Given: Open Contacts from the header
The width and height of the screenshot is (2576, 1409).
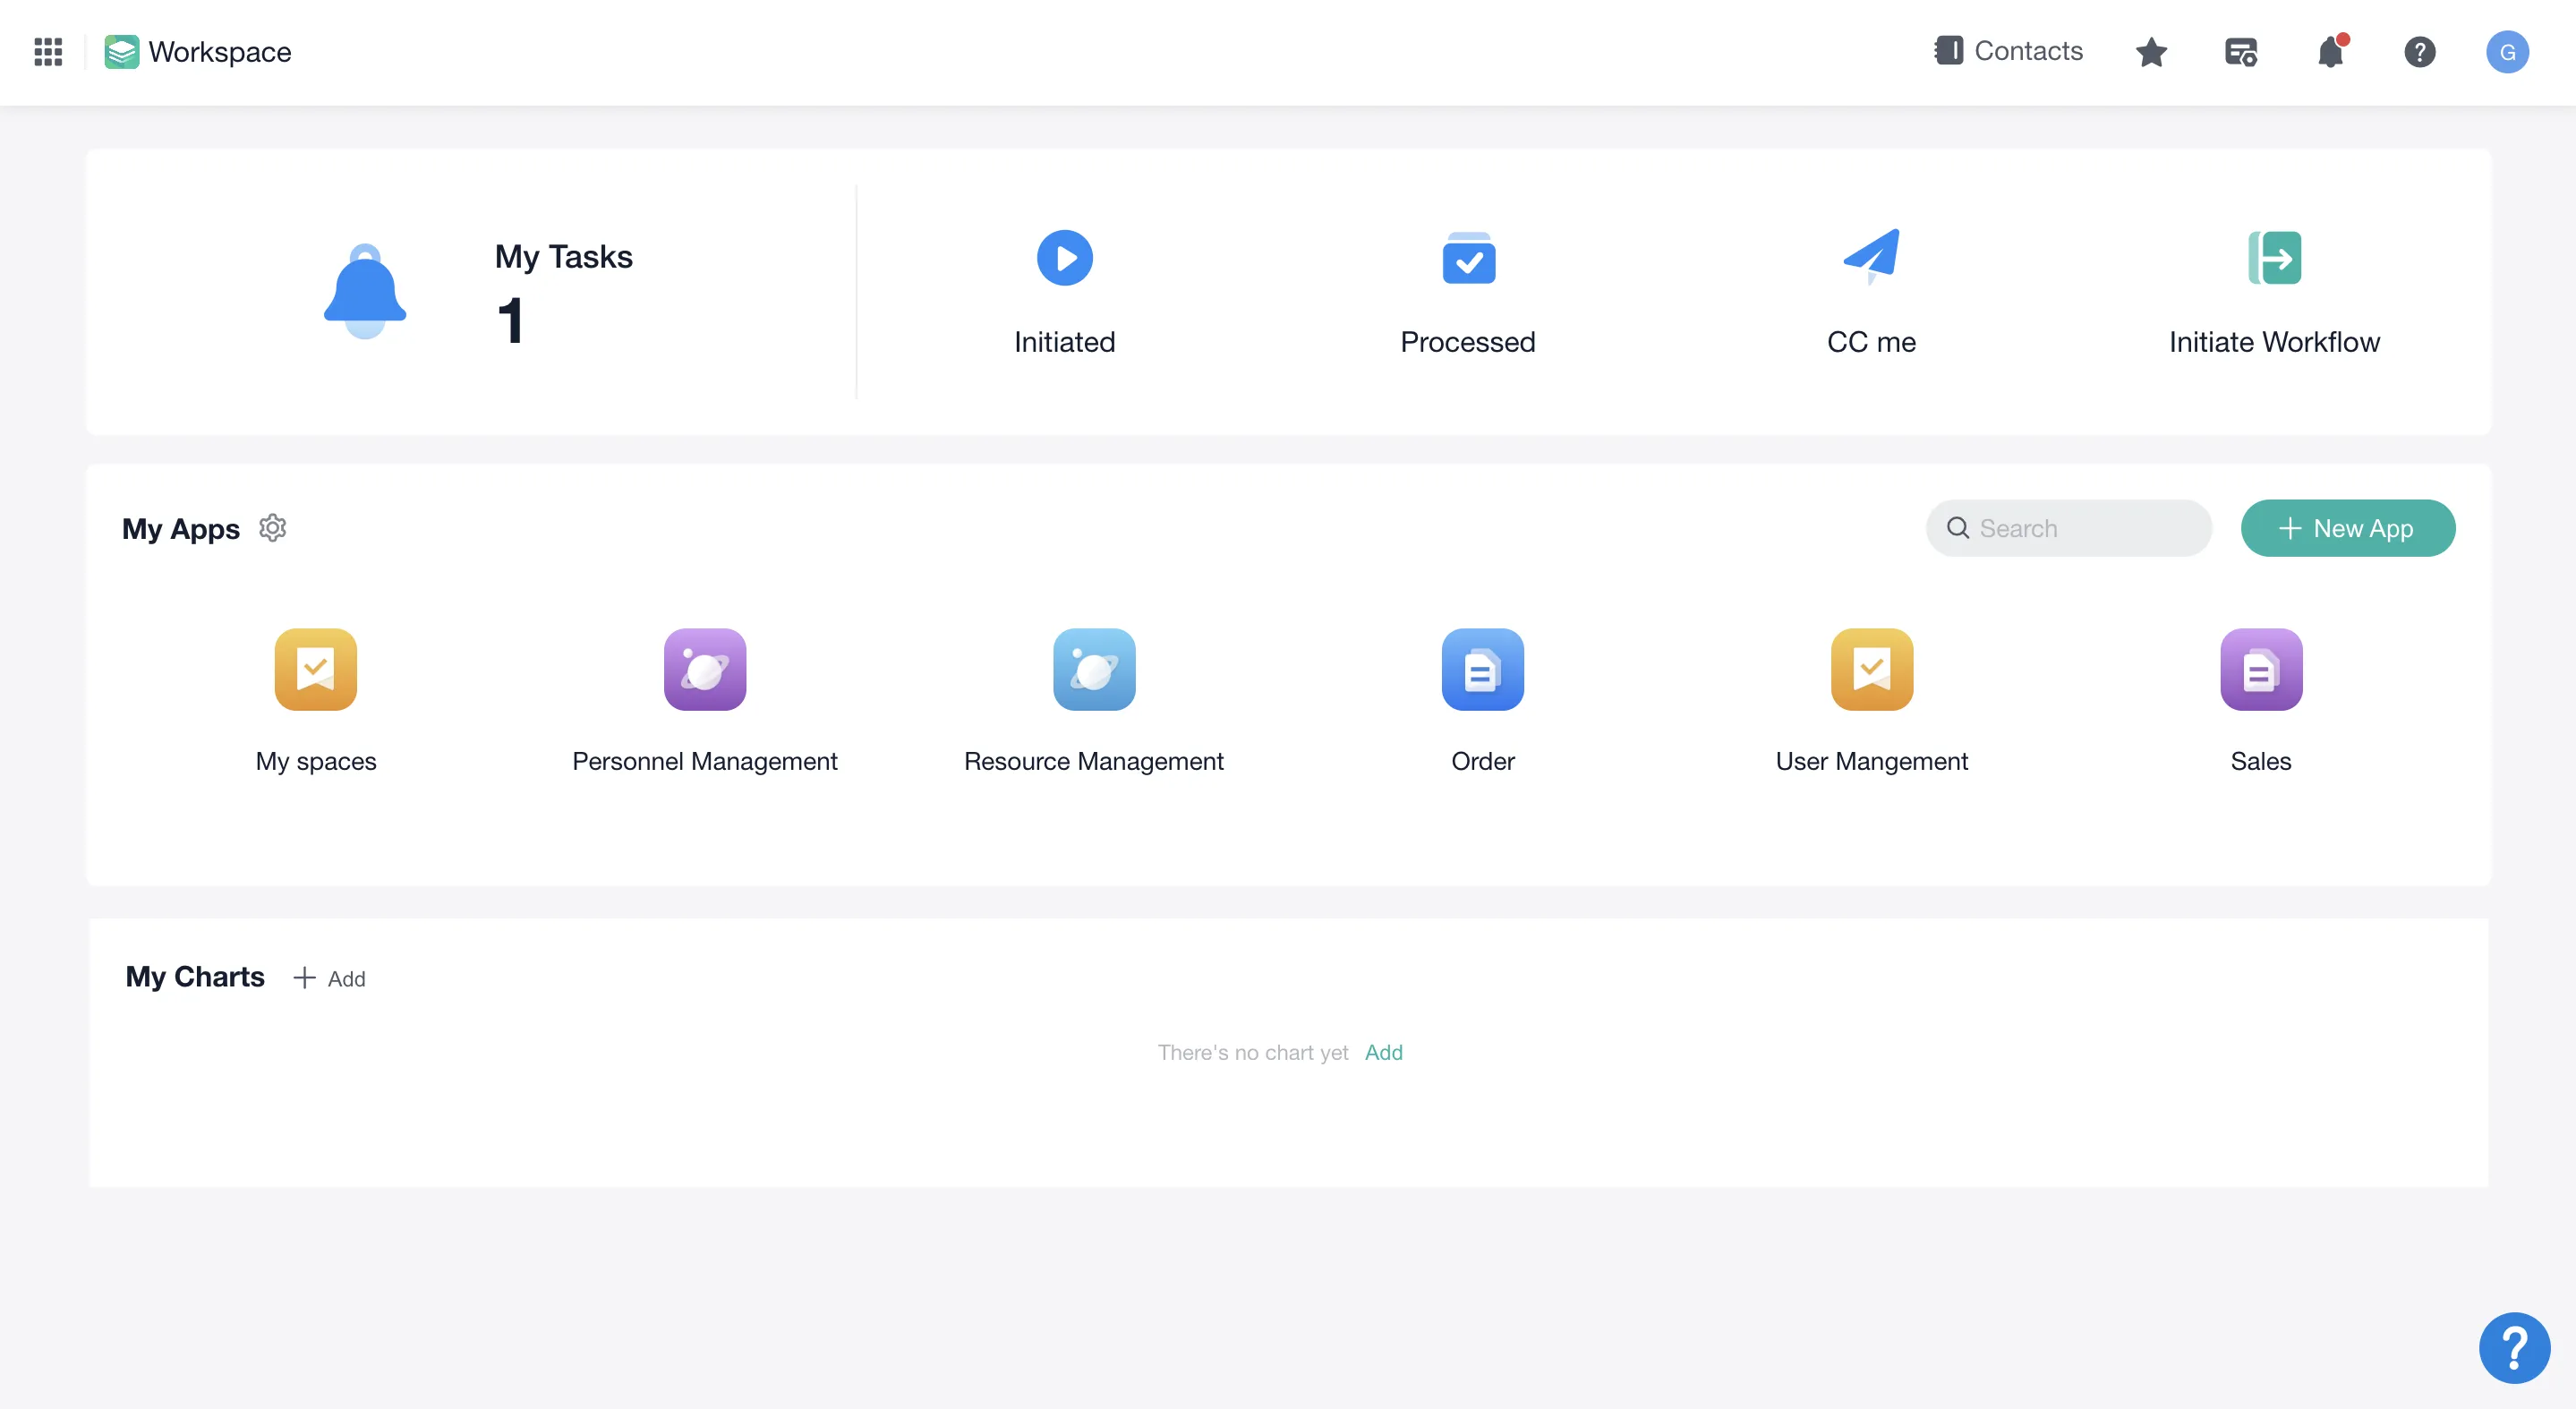Looking at the screenshot, I should 2009,51.
